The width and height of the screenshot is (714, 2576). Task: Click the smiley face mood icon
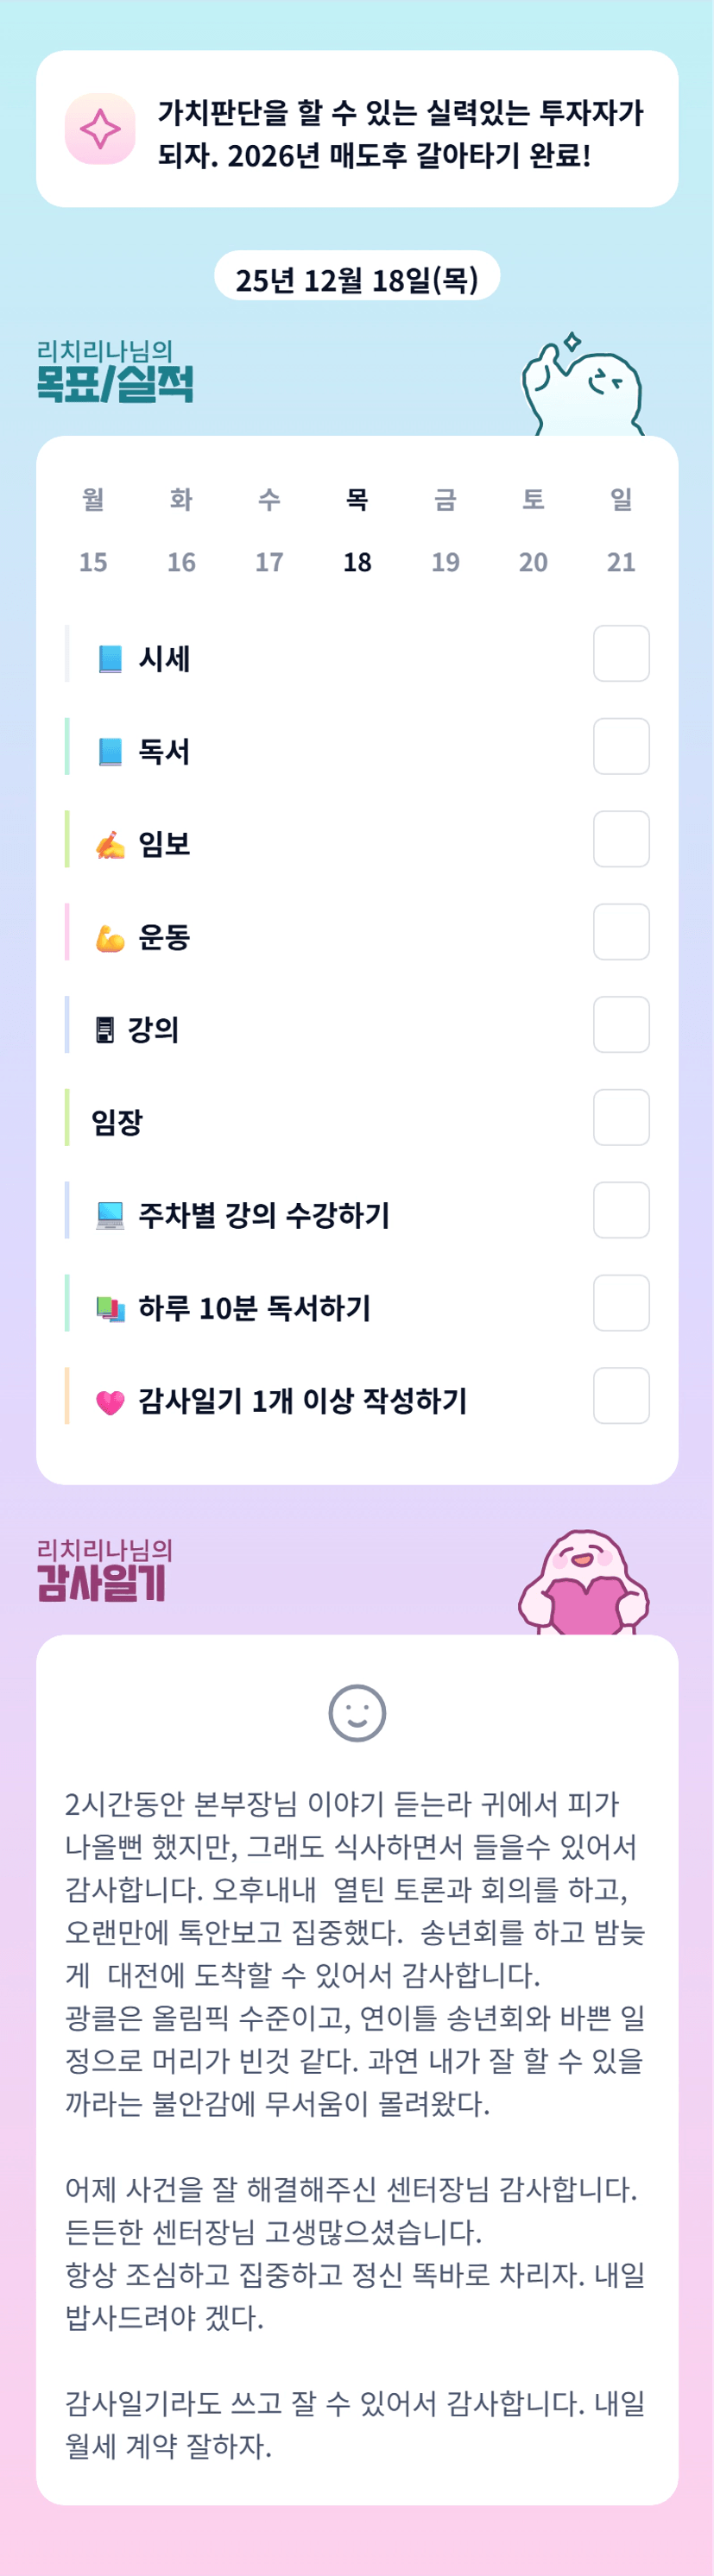[357, 1713]
